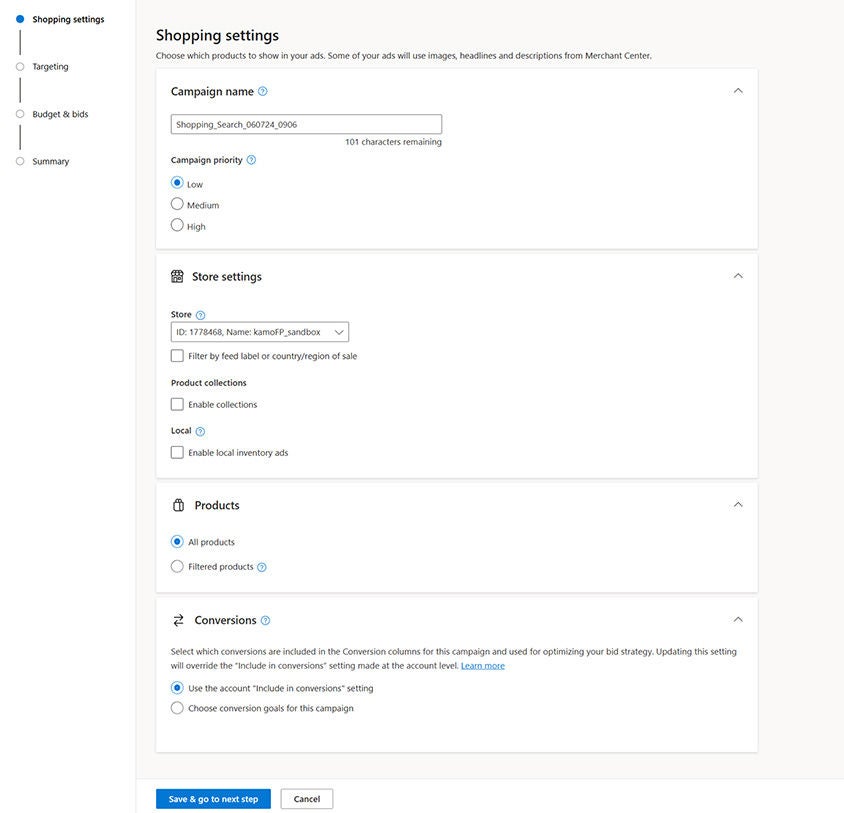The height and width of the screenshot is (813, 844).
Task: Open the Store dropdown
Action: tap(260, 332)
